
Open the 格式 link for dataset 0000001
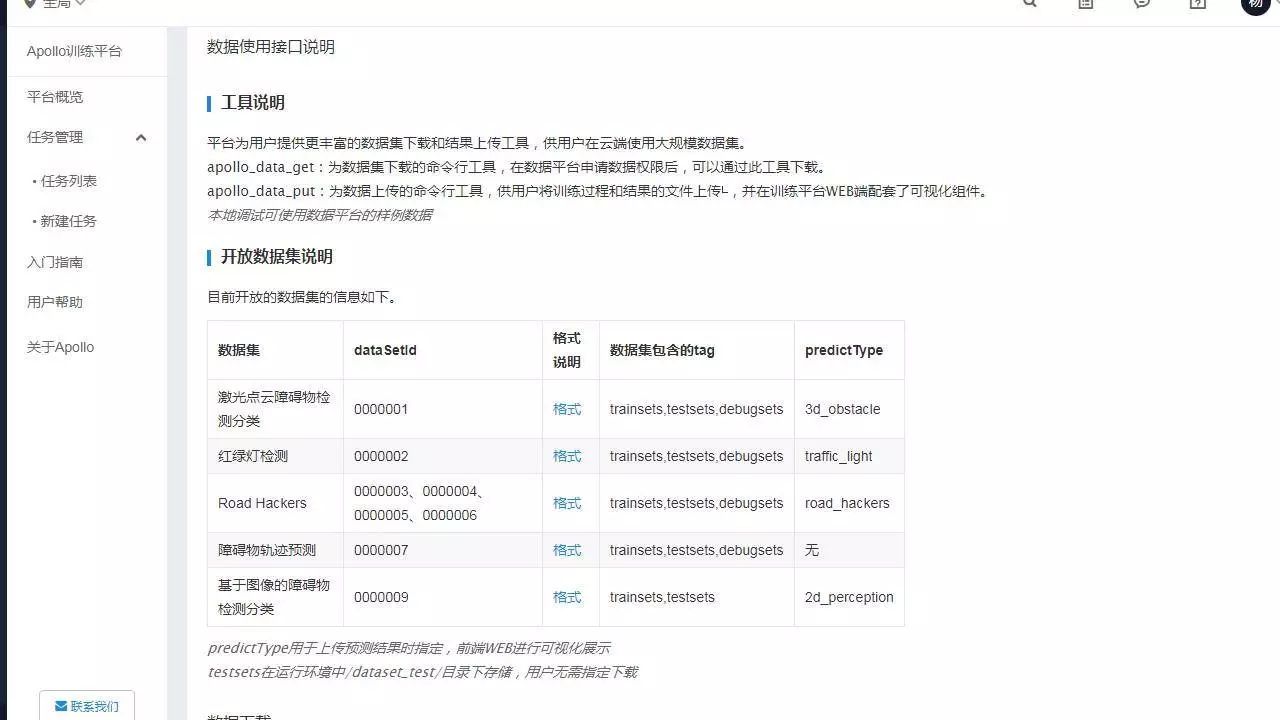567,409
